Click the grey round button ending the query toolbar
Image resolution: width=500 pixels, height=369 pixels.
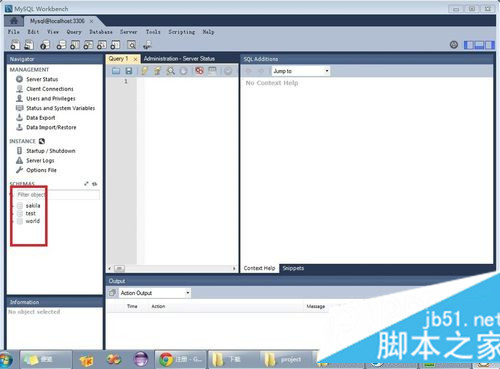point(228,71)
